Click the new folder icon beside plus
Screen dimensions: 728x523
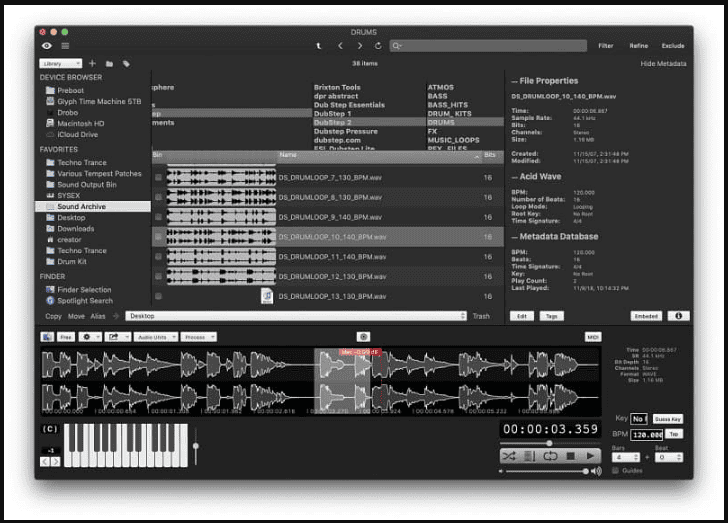click(x=109, y=64)
